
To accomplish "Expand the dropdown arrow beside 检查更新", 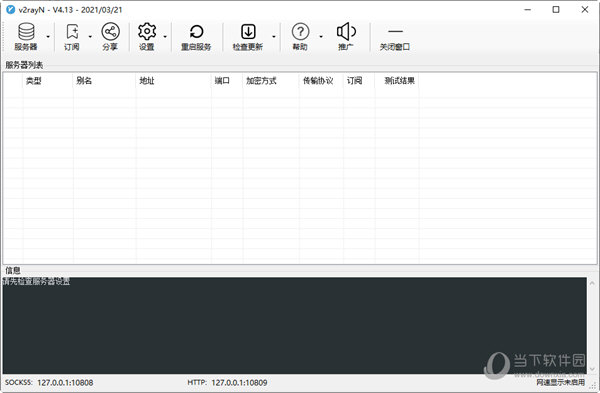I will coord(274,37).
